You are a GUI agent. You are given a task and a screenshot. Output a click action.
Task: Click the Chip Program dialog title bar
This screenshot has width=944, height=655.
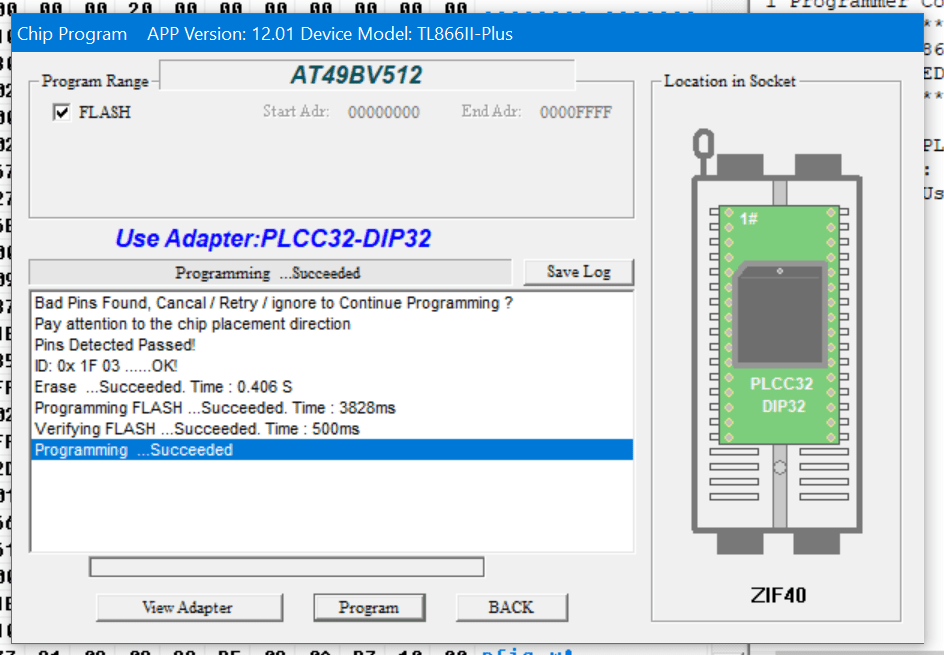(467, 34)
